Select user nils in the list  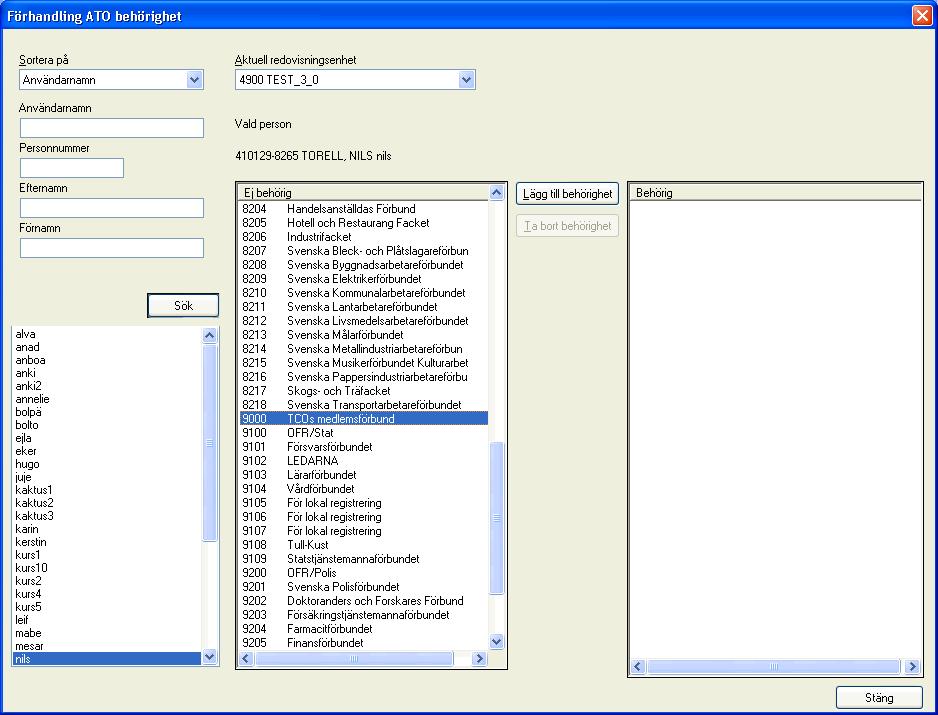106,659
